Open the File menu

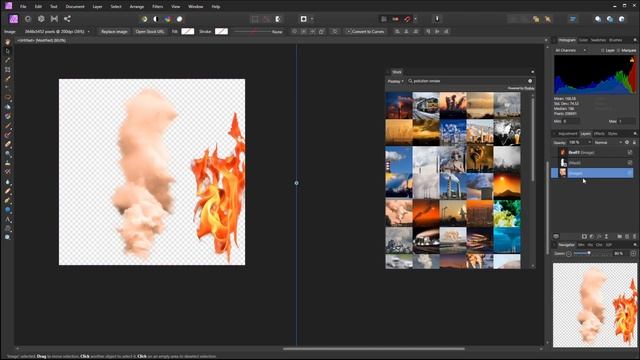(23, 7)
